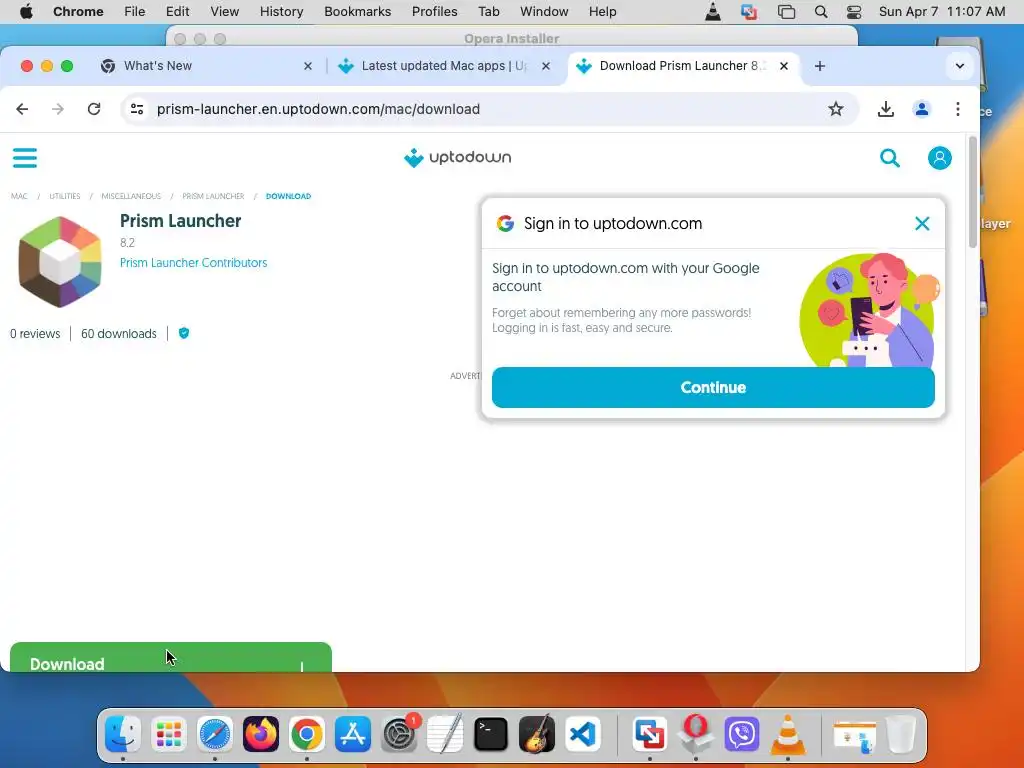Open Prism Launcher Contributors link
Screen dimensions: 1024x768
(193, 263)
